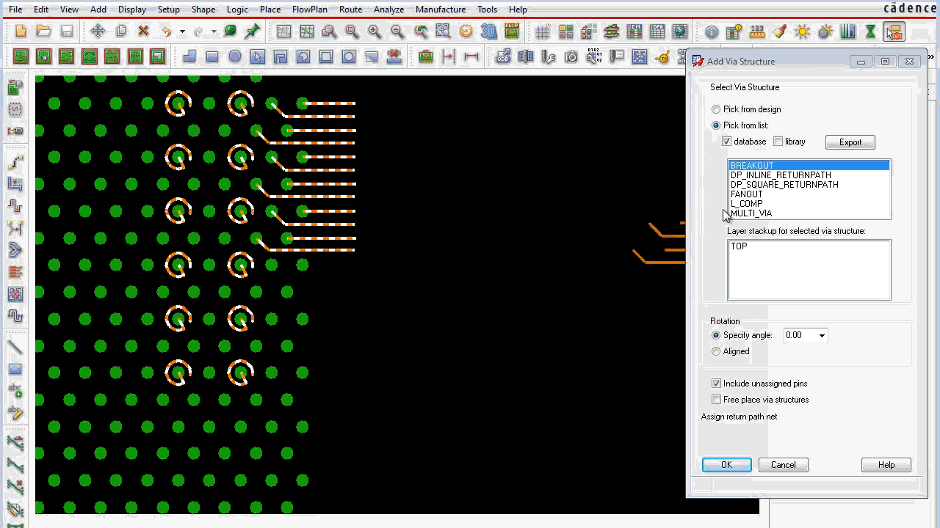The height and width of the screenshot is (528, 940).
Task: Select the blue circle shape tool
Action: (234, 56)
